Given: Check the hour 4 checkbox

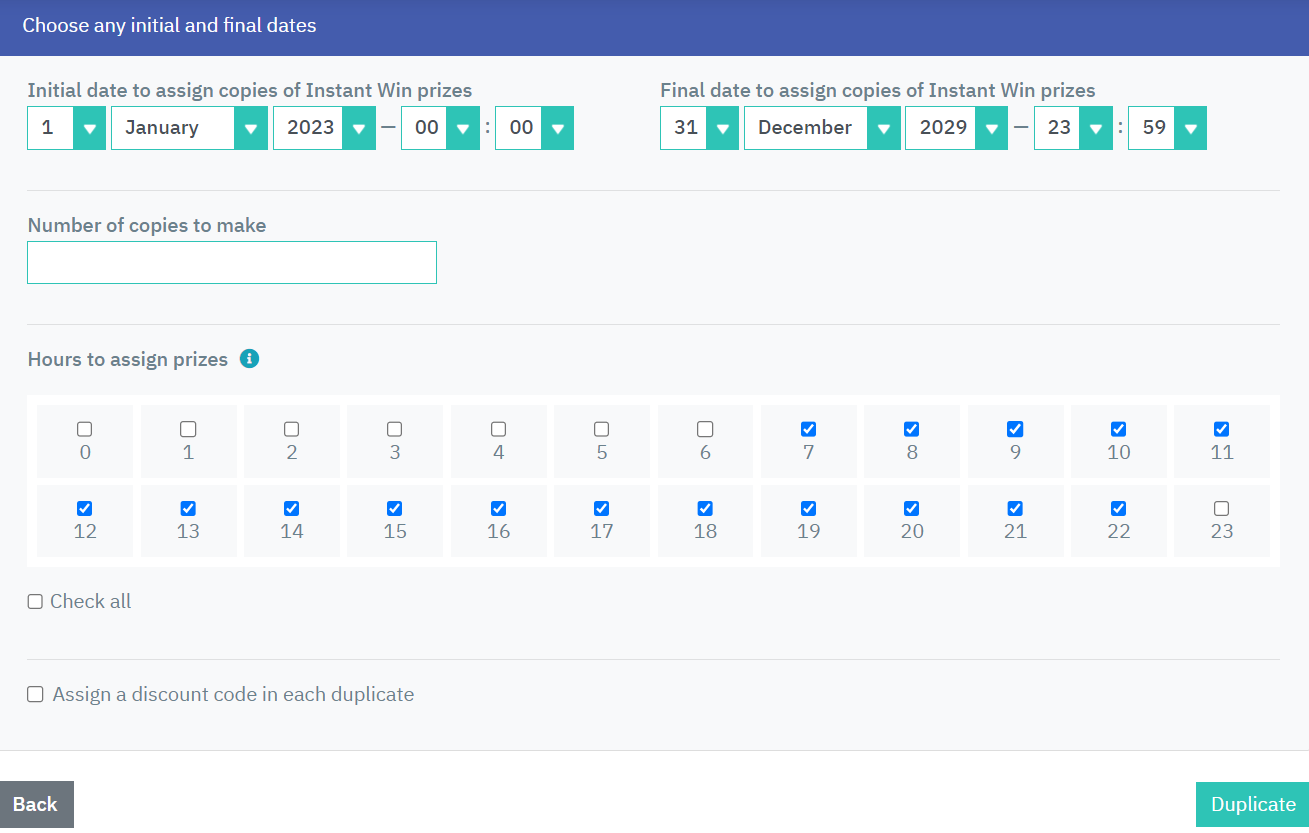Looking at the screenshot, I should [x=498, y=429].
